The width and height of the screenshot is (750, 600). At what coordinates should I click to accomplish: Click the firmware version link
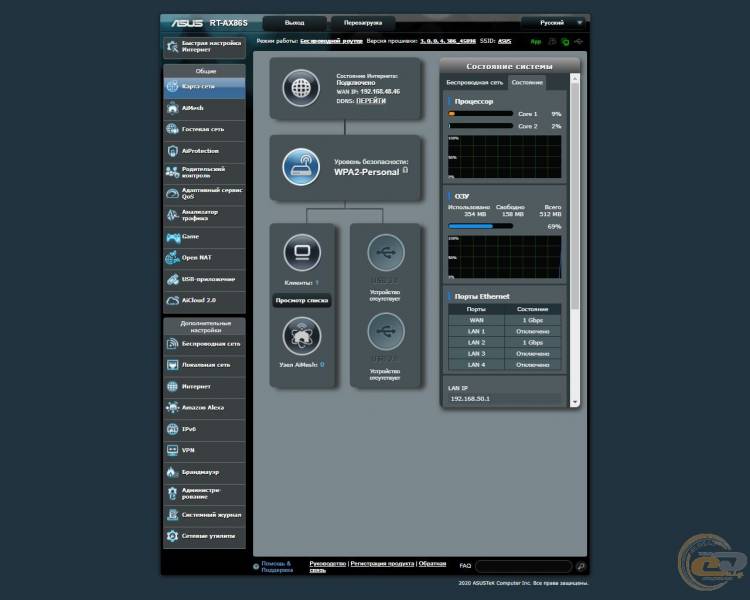tap(448, 41)
